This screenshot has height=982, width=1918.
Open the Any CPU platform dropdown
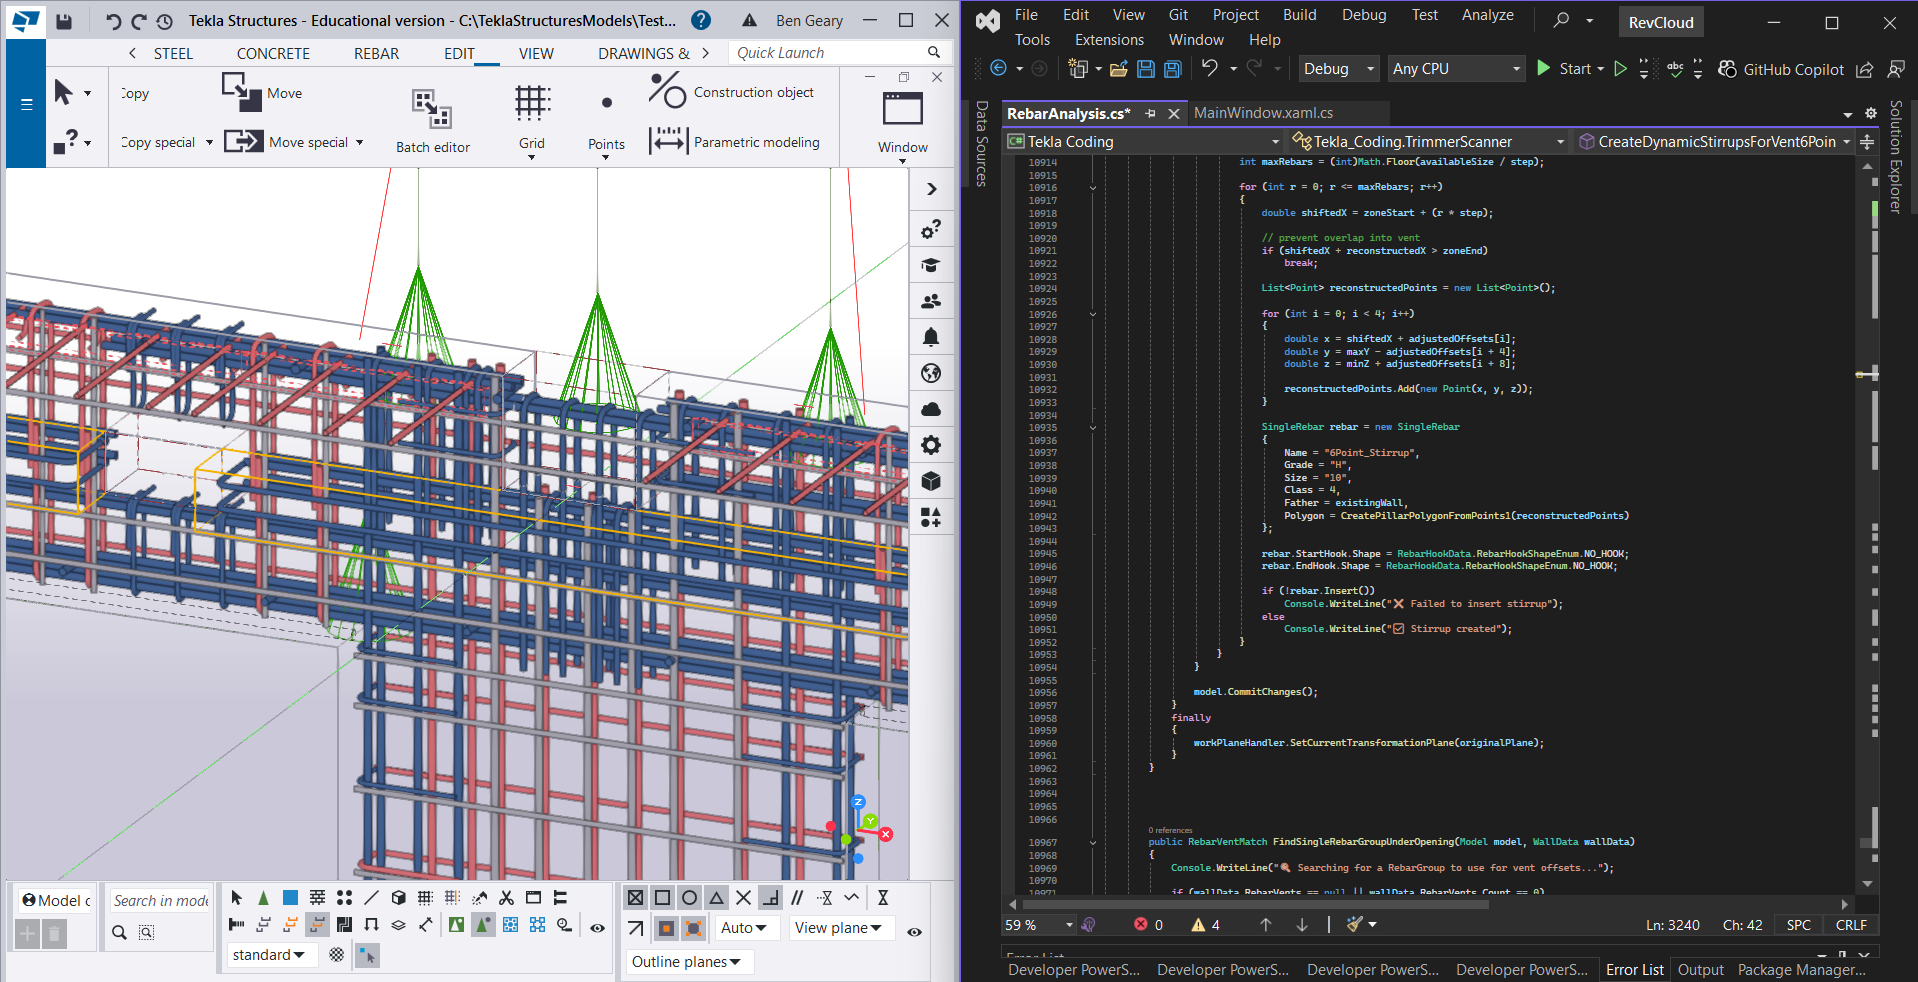click(1456, 69)
